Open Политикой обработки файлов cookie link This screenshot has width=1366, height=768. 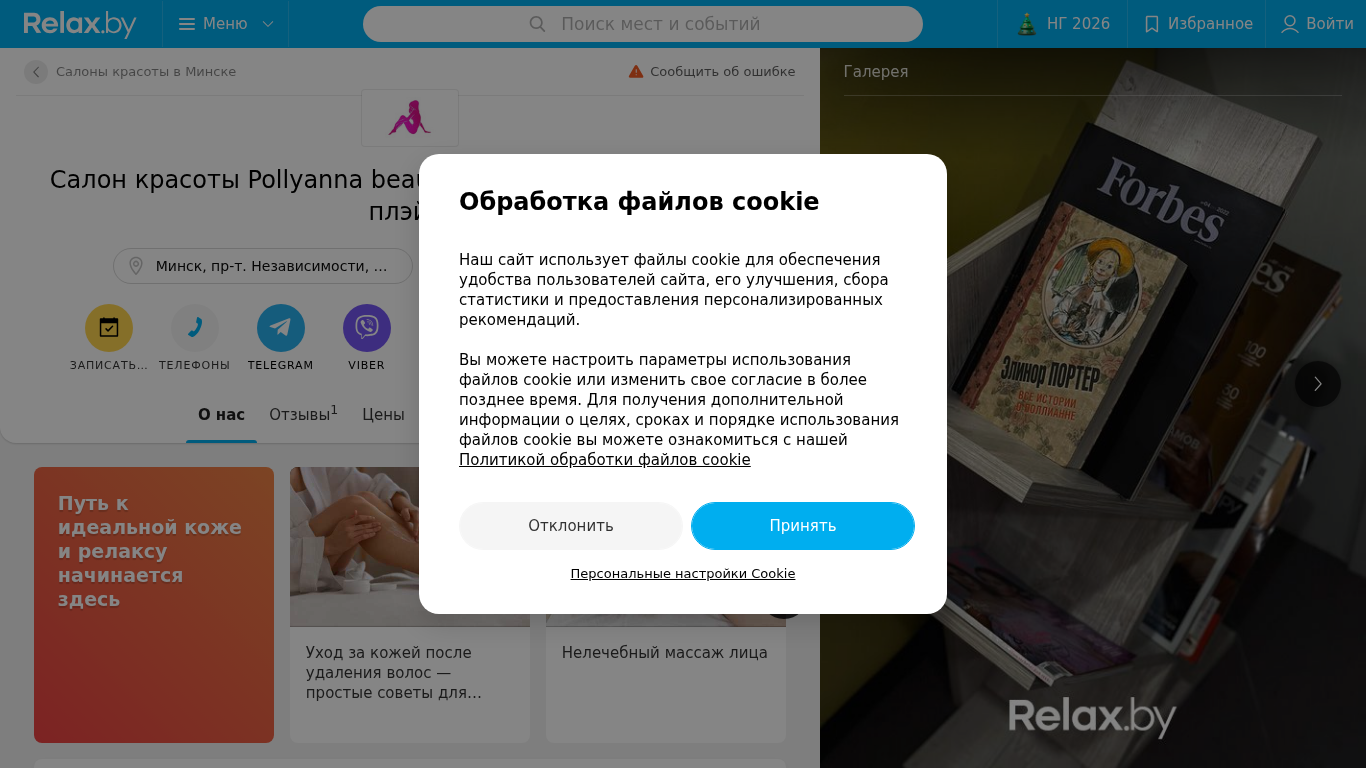point(605,460)
